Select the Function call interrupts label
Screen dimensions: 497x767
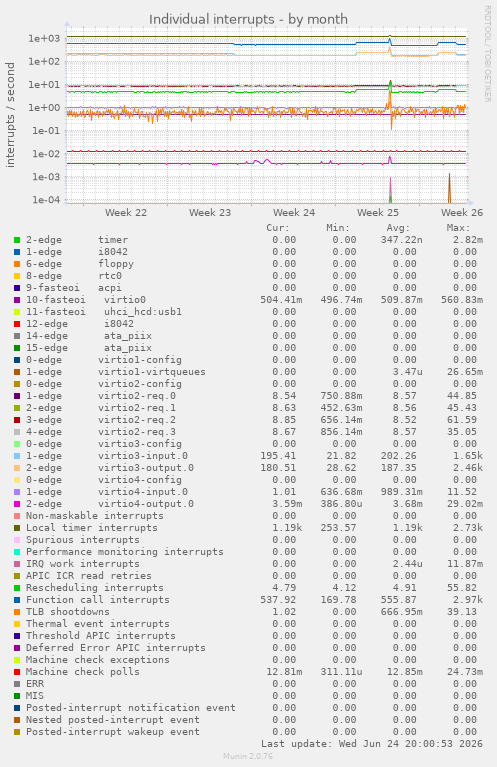(97, 600)
